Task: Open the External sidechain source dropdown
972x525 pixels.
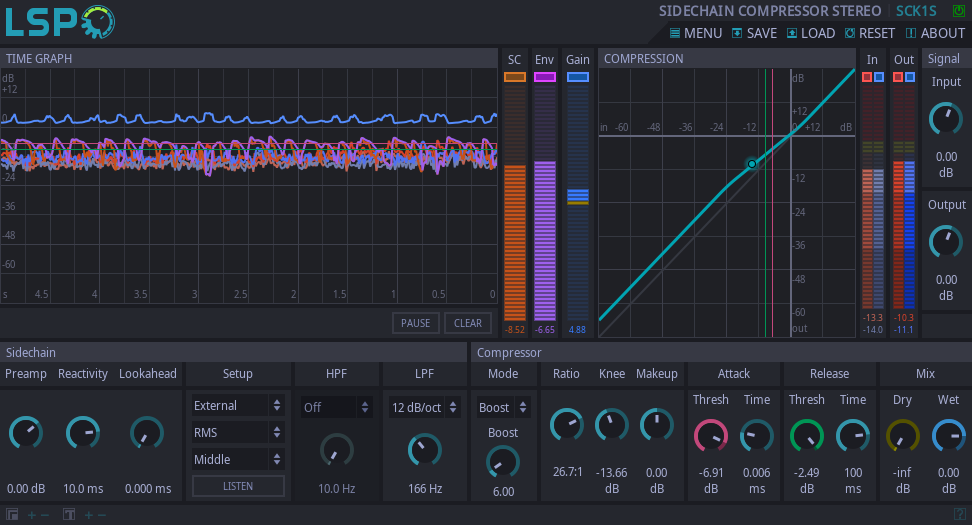Action: 238,405
